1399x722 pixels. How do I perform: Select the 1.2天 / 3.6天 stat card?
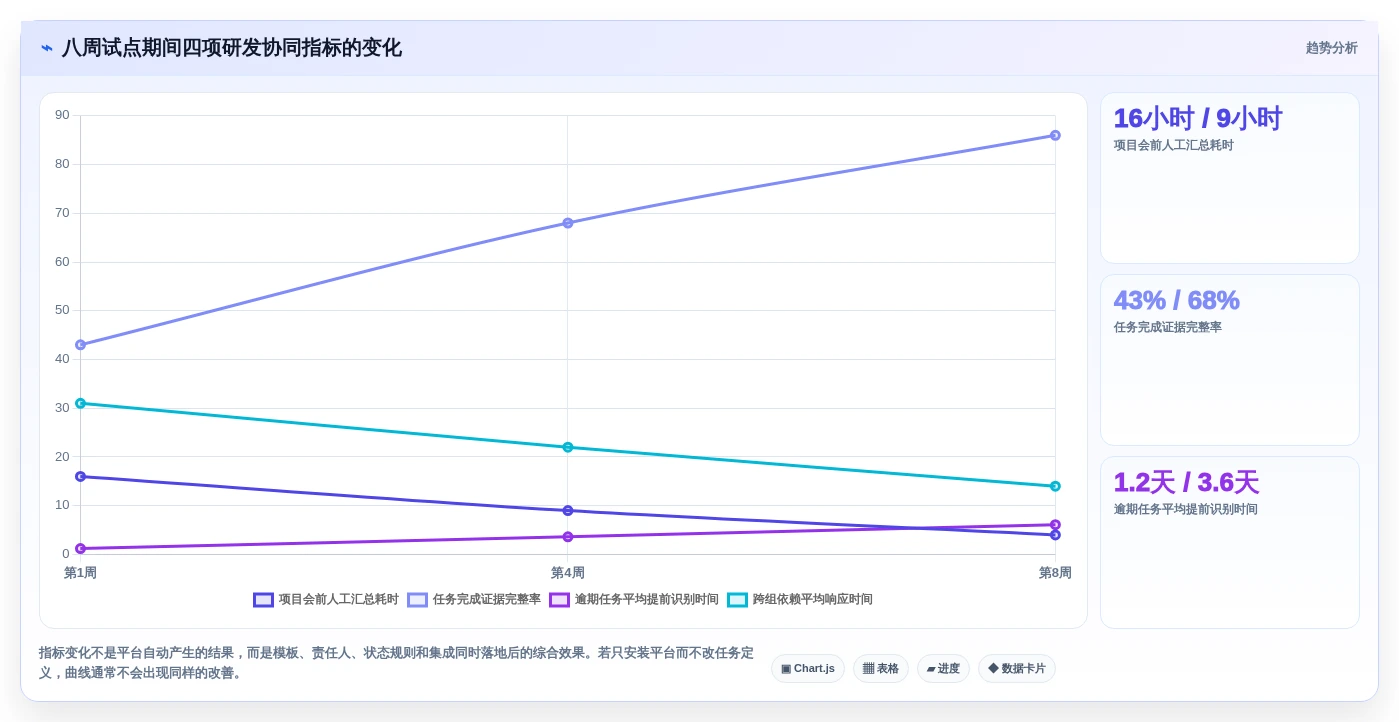click(x=1230, y=543)
